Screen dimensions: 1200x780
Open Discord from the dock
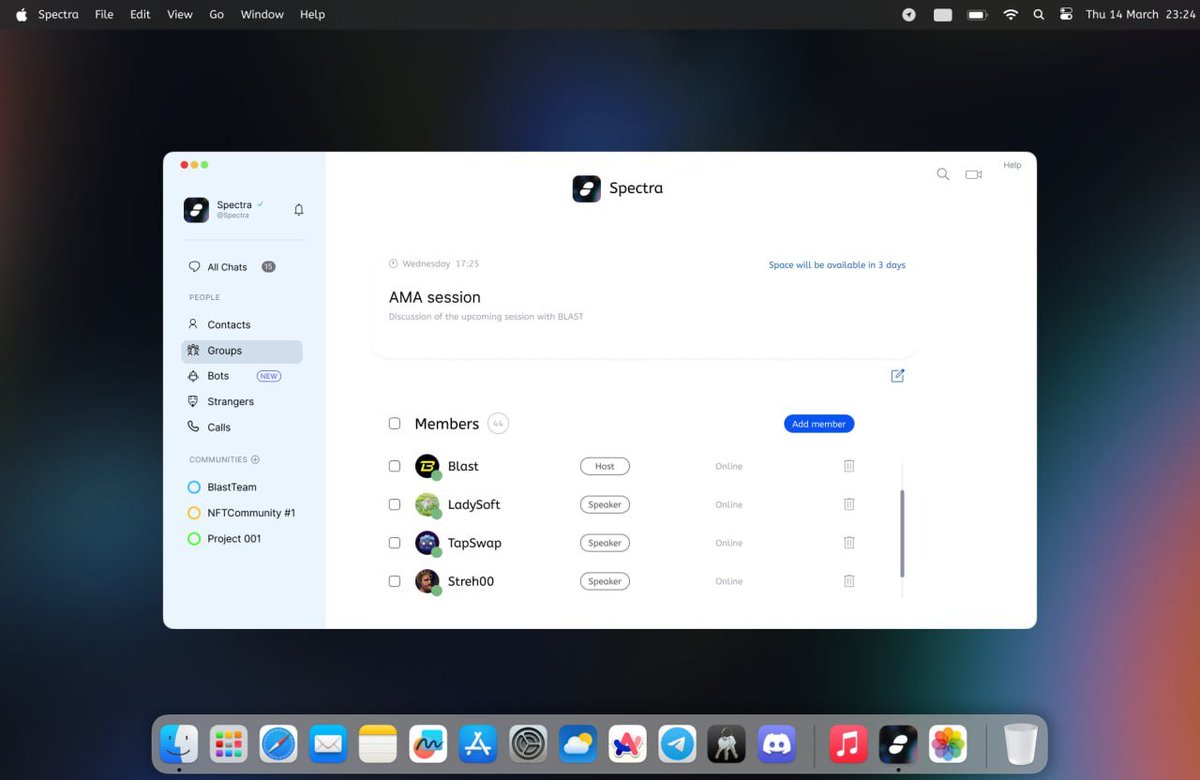777,744
